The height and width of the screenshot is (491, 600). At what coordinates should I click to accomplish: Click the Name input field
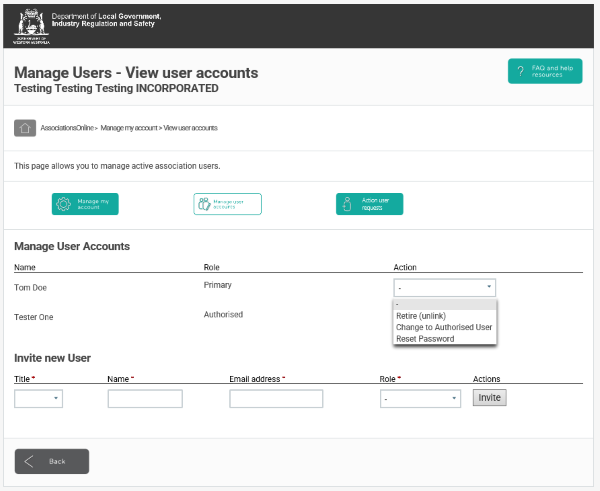[145, 398]
